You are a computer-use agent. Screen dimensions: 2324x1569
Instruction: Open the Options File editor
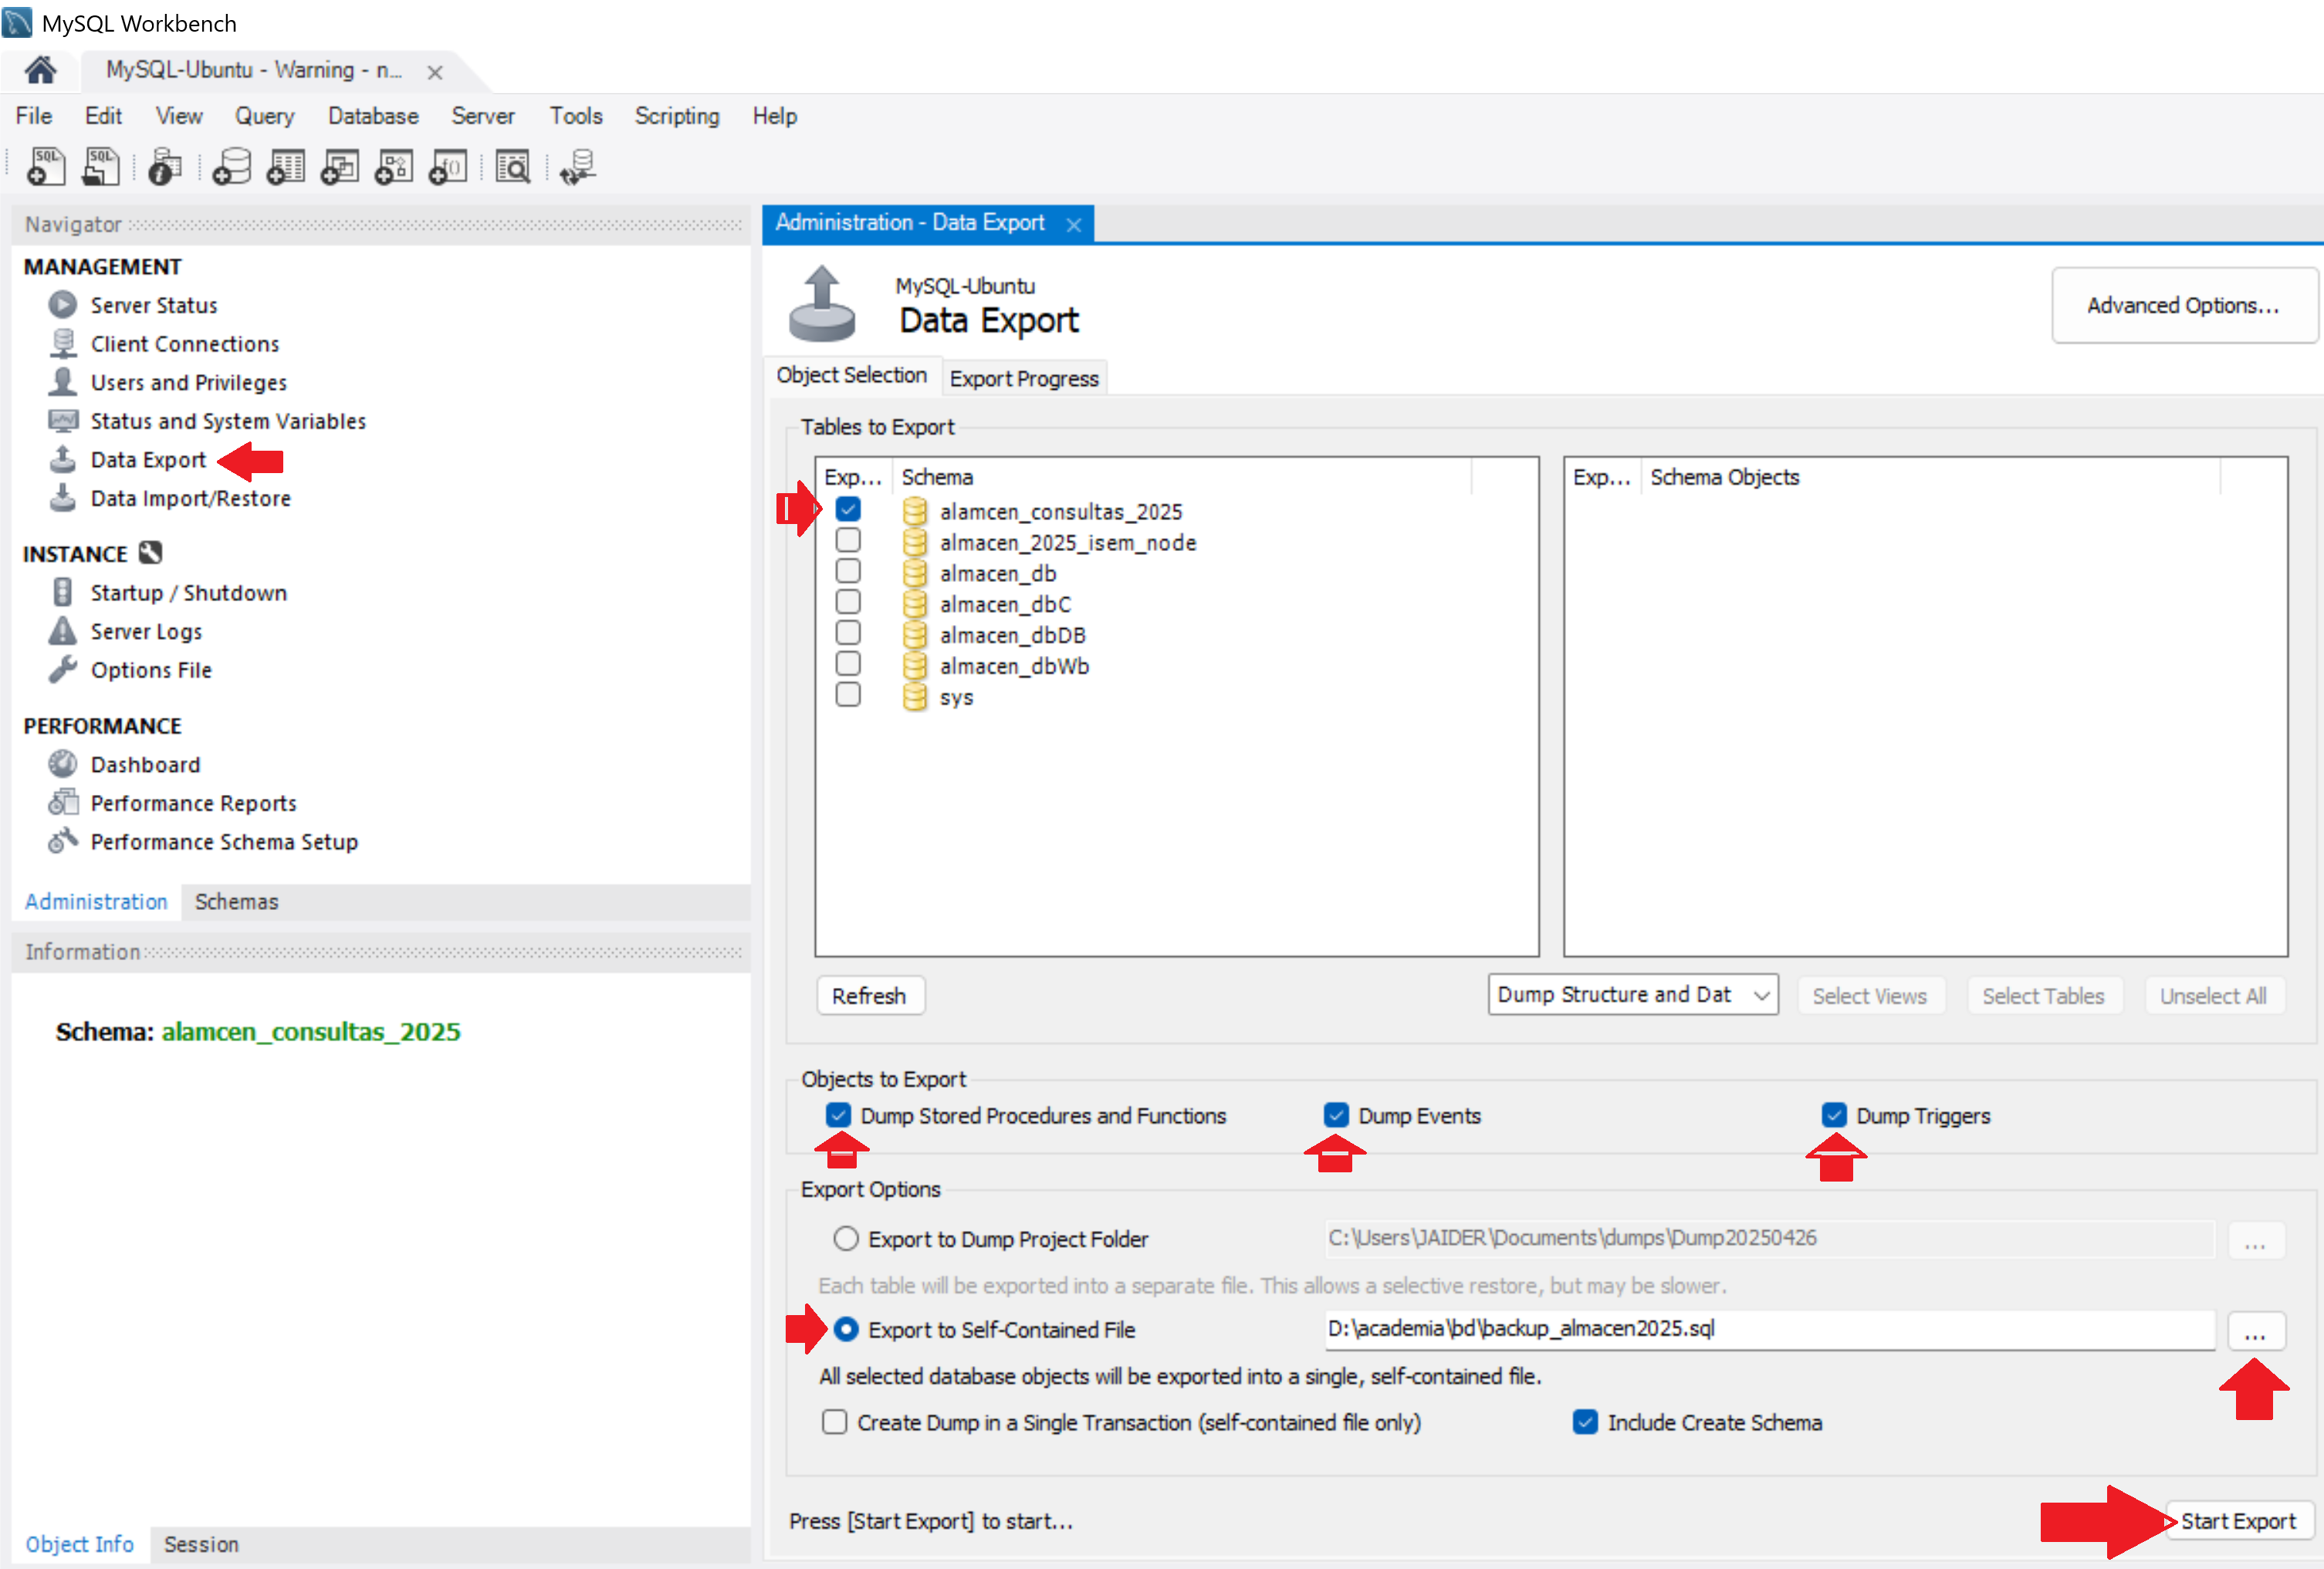pyautogui.click(x=151, y=671)
